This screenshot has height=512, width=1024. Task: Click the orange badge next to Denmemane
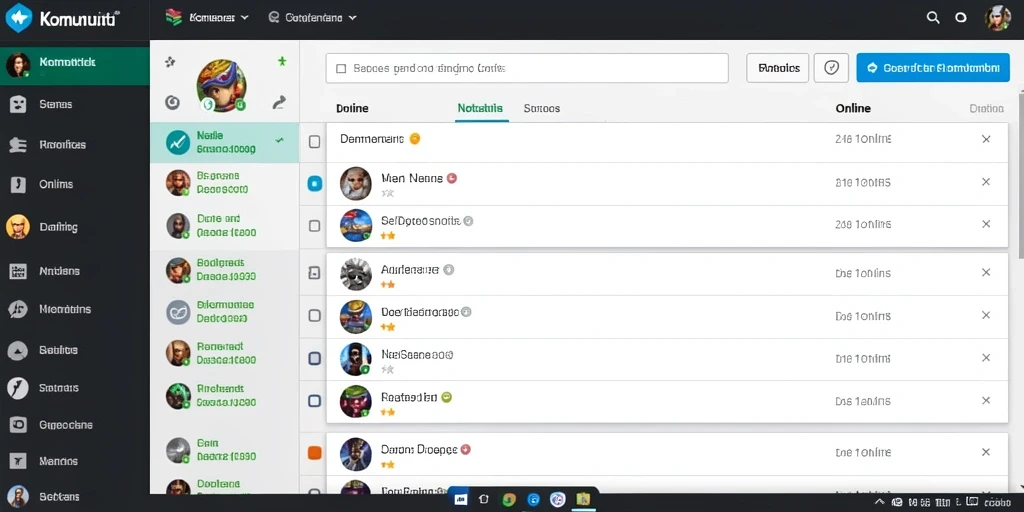pos(414,138)
